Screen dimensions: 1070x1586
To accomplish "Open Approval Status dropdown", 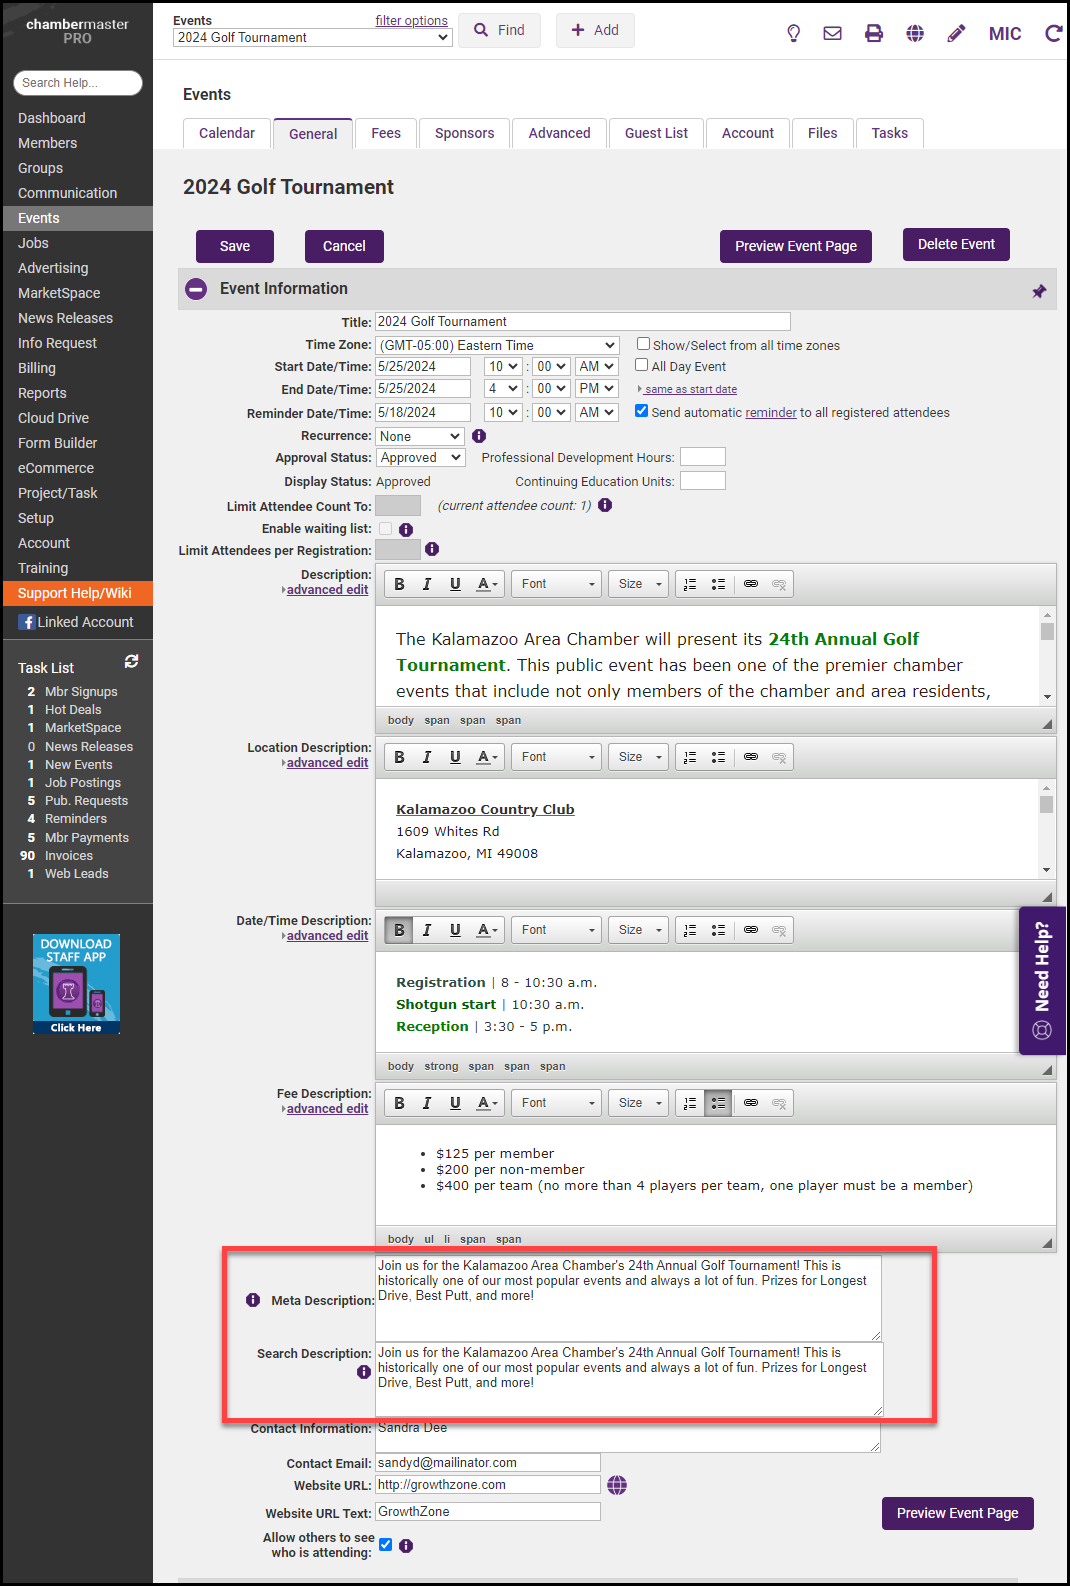I will [421, 458].
